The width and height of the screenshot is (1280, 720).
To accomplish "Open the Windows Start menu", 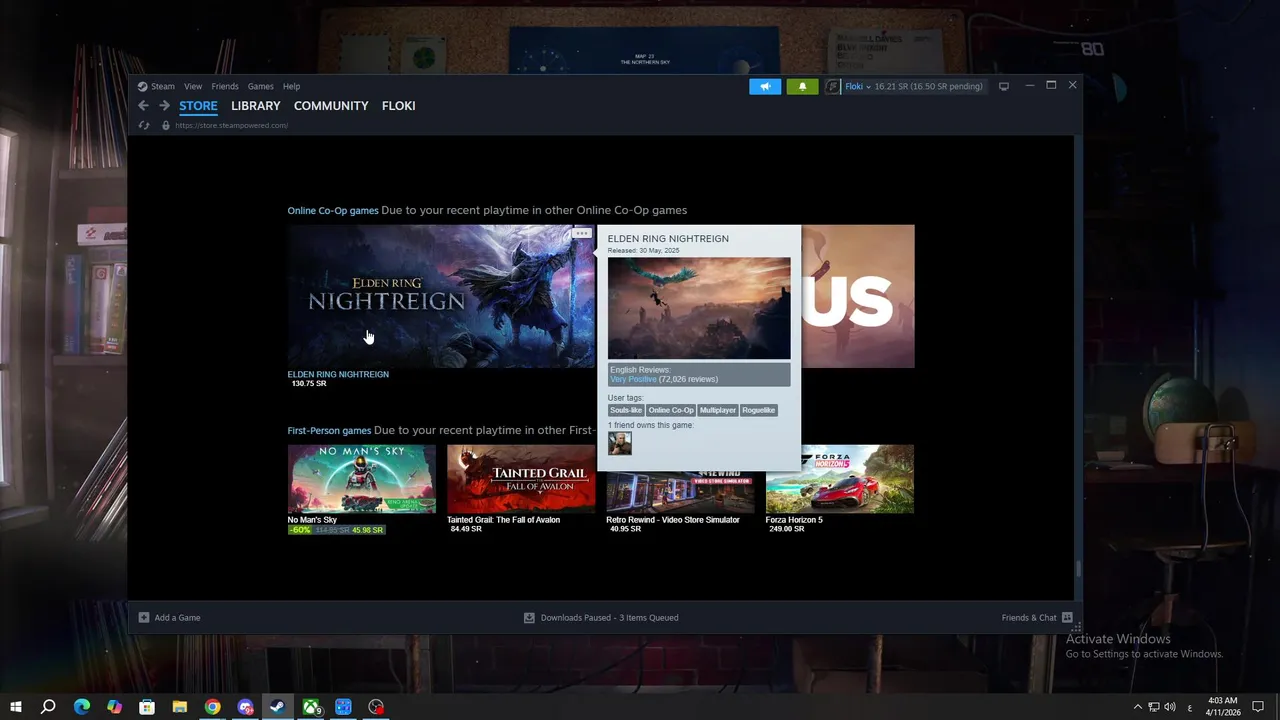I will point(16,707).
